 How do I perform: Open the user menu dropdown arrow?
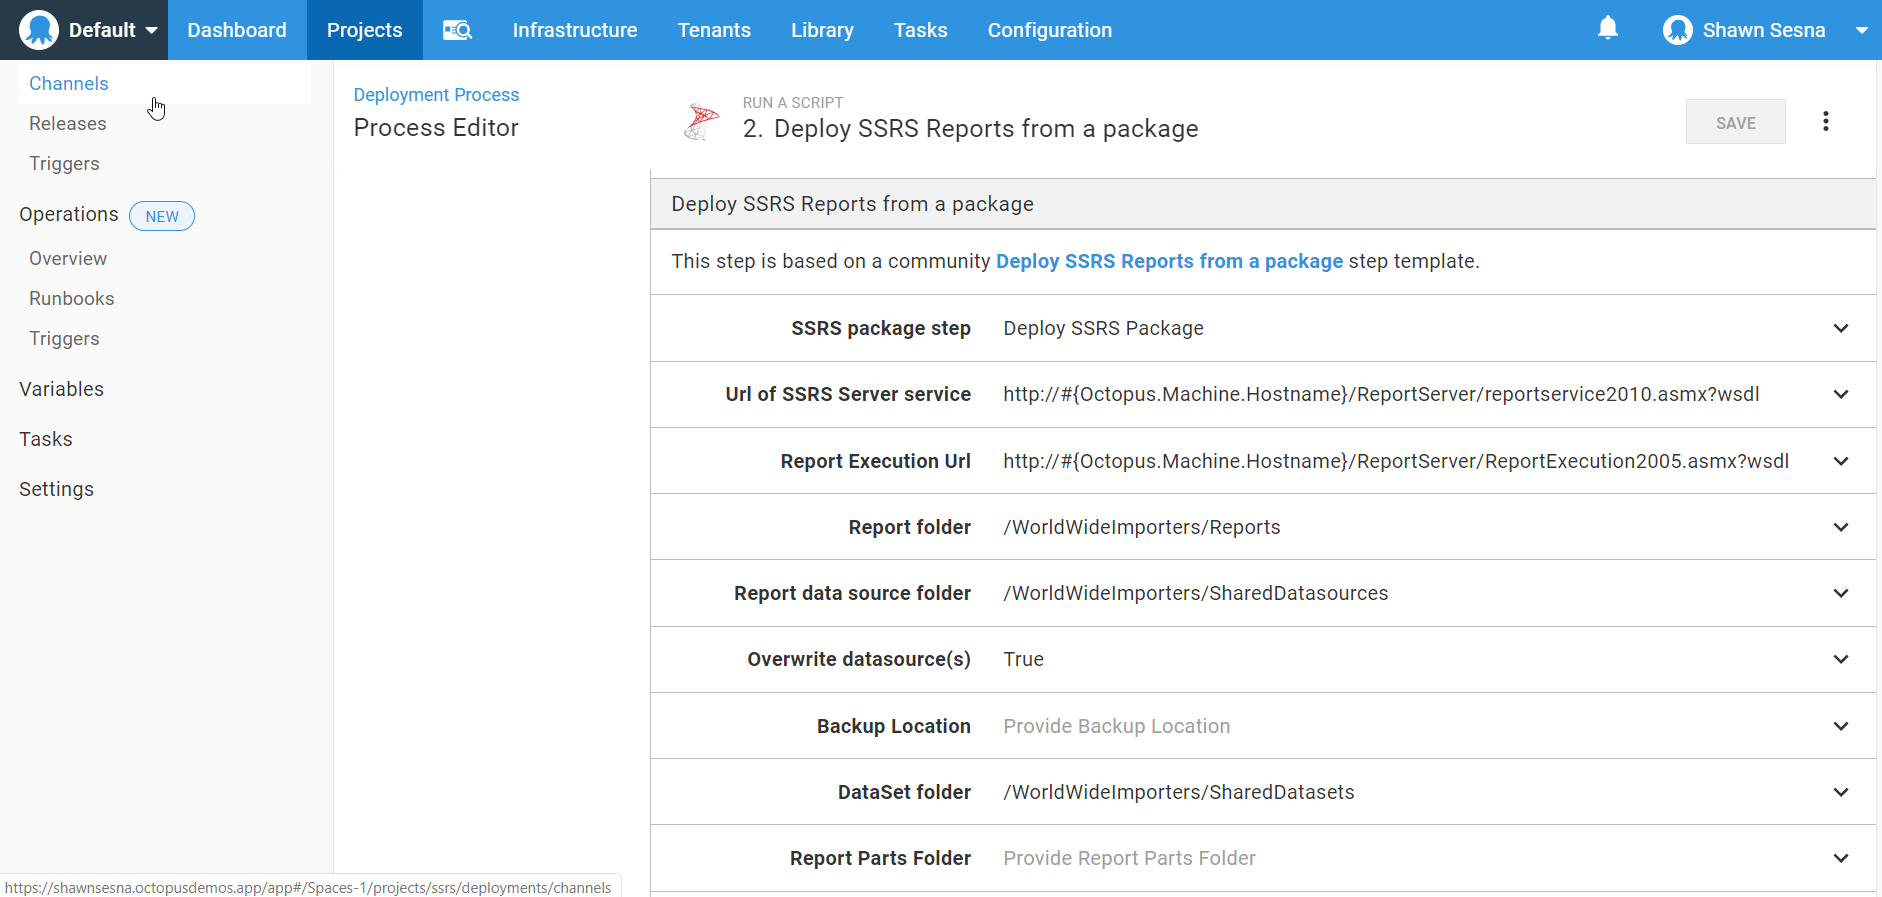(1861, 30)
